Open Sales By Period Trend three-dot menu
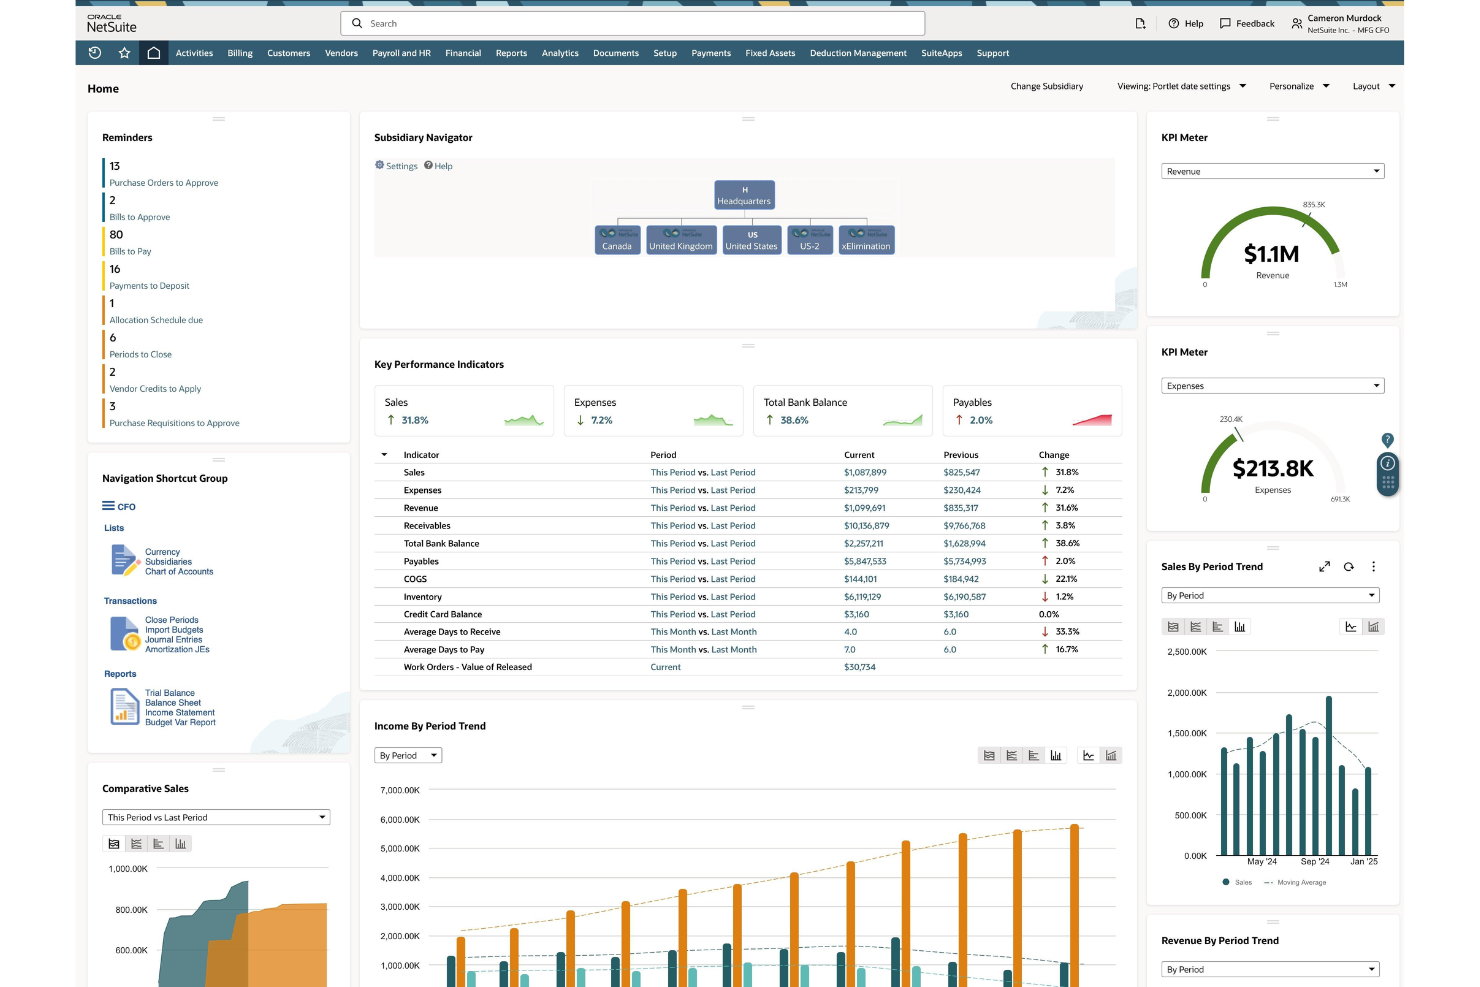Image resolution: width=1480 pixels, height=987 pixels. pyautogui.click(x=1373, y=567)
